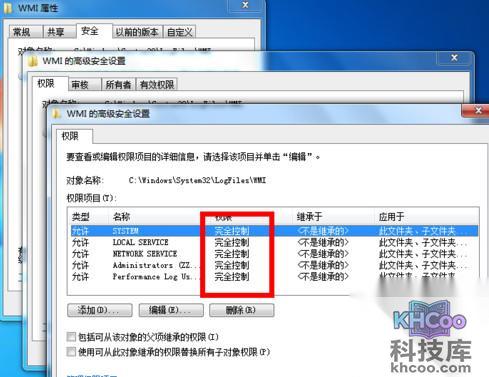Click the folder icon in WMI 属性 title bar

[x=7, y=7]
